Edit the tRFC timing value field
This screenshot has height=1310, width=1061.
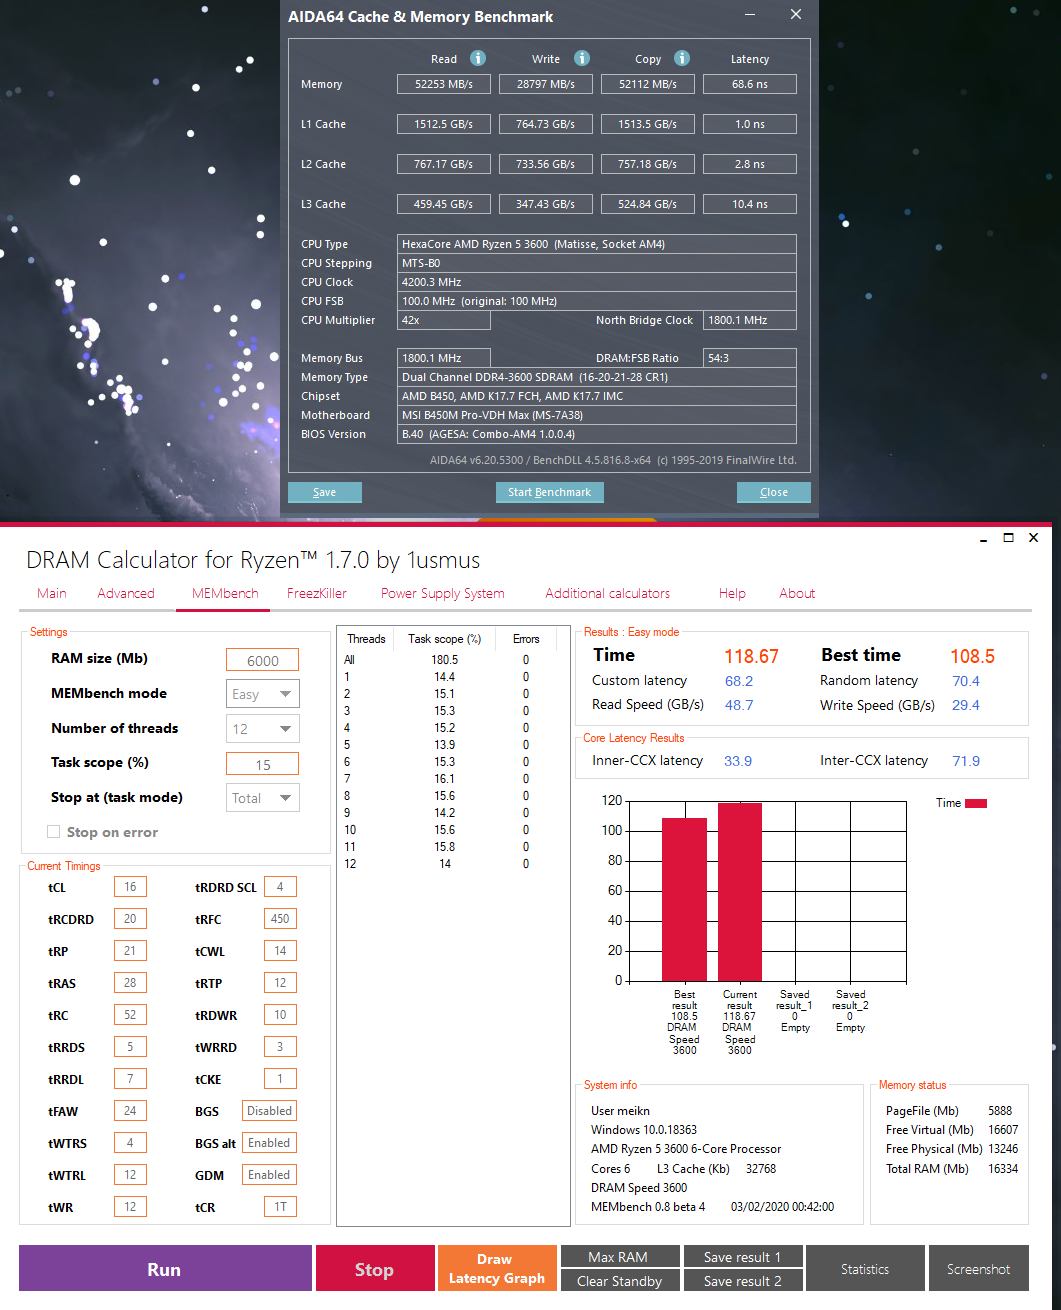tap(280, 918)
